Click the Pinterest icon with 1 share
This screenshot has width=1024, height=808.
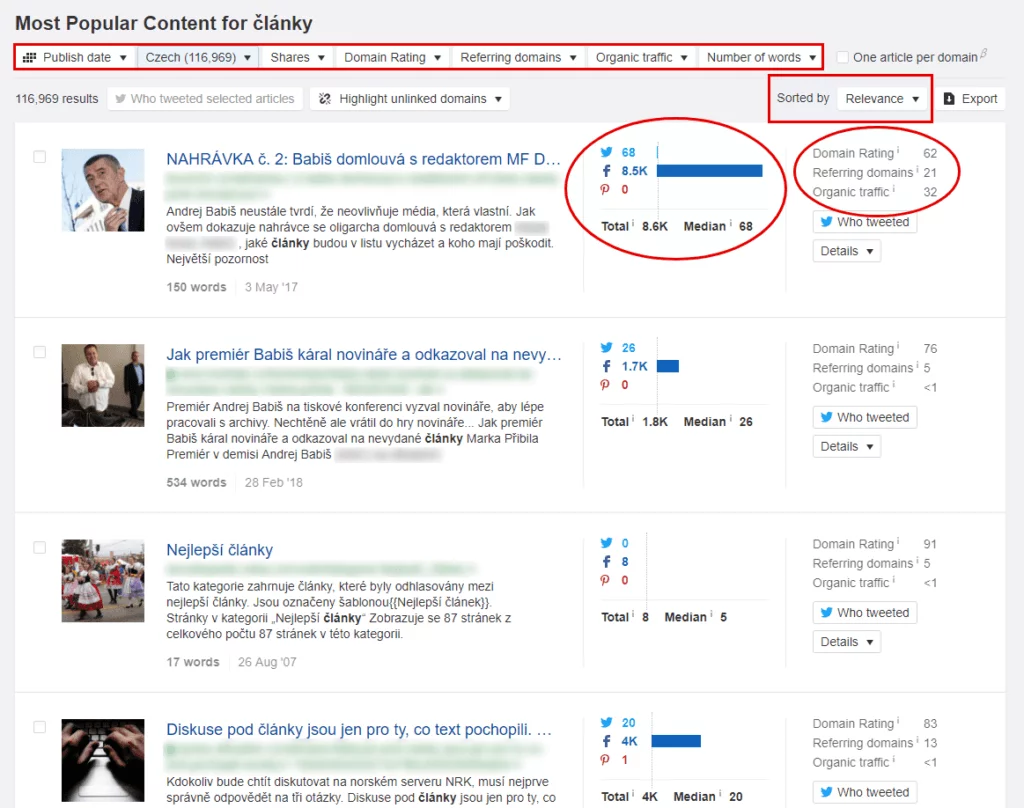[x=605, y=760]
